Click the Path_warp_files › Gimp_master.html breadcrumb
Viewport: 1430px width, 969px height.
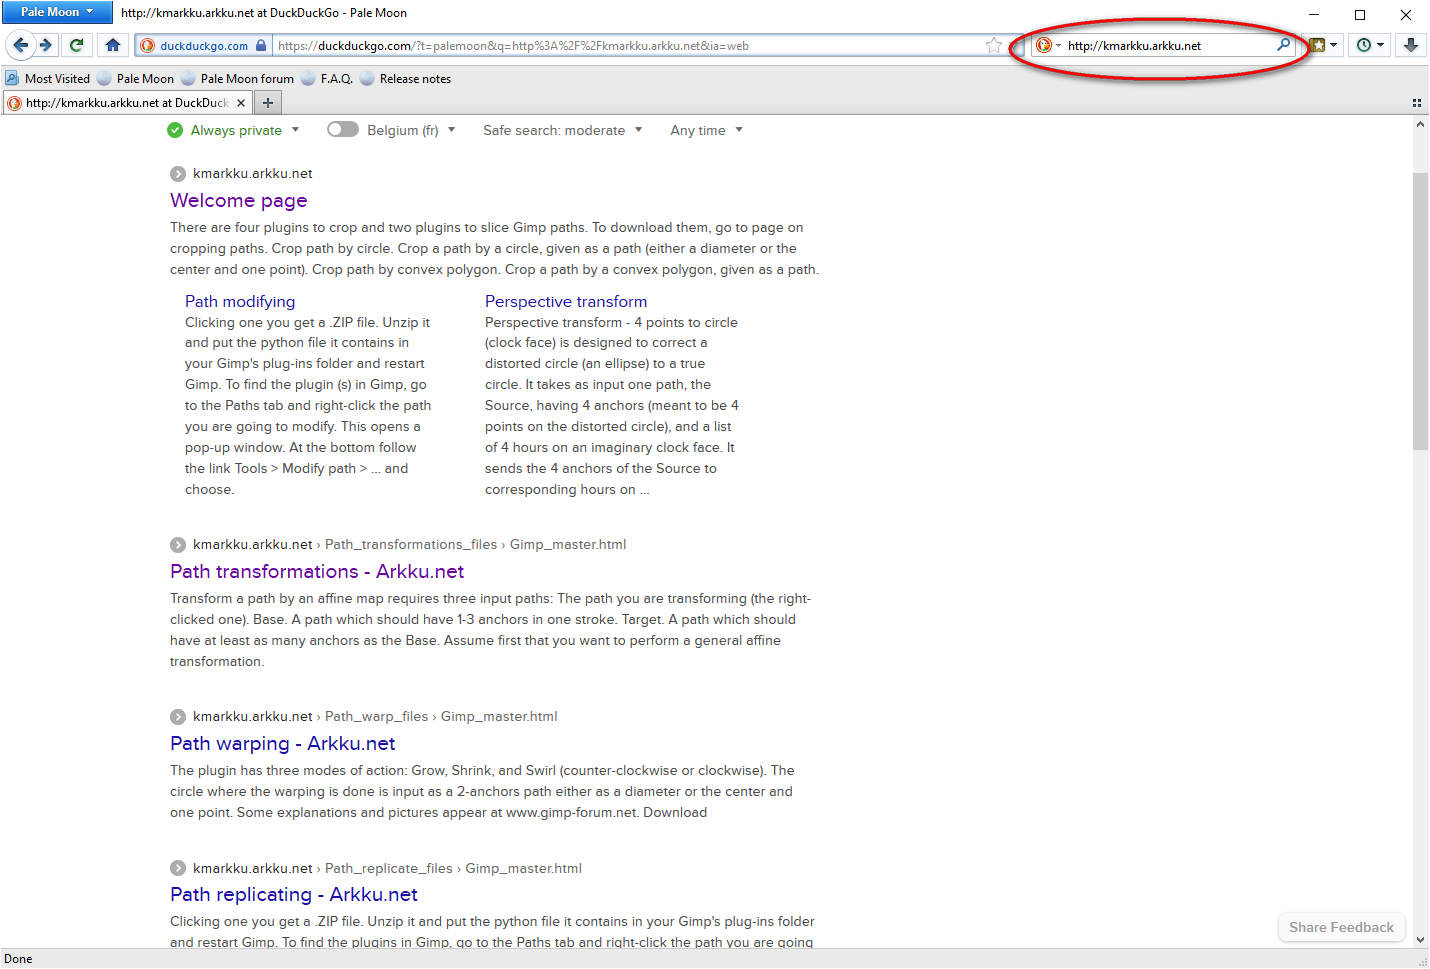(441, 717)
